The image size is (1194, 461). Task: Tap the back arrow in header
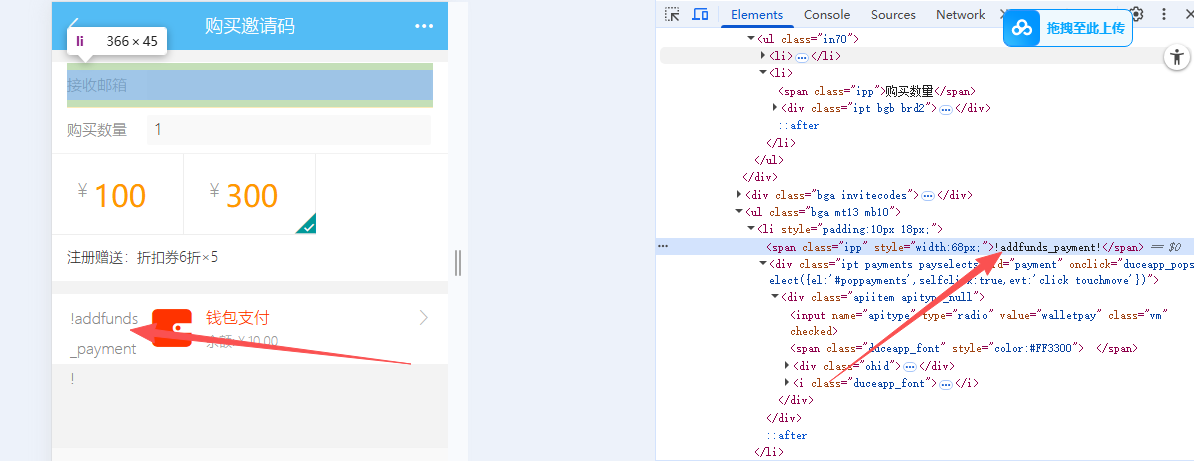(75, 25)
